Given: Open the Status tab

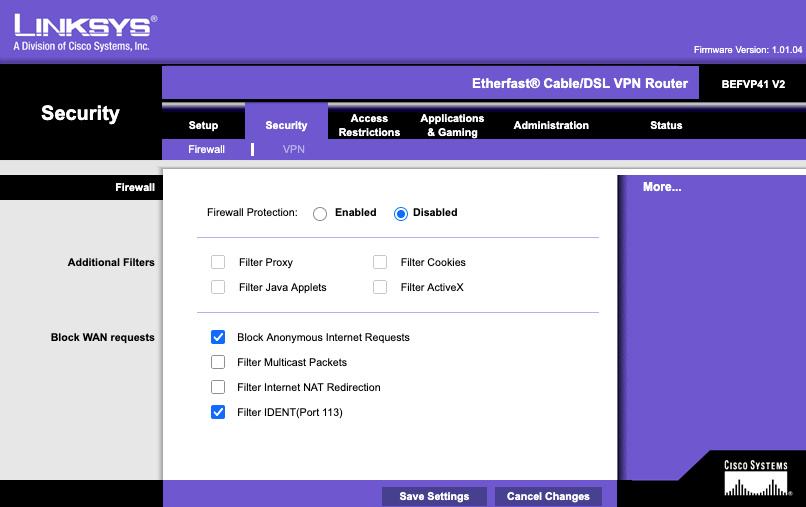Looking at the screenshot, I should point(666,125).
